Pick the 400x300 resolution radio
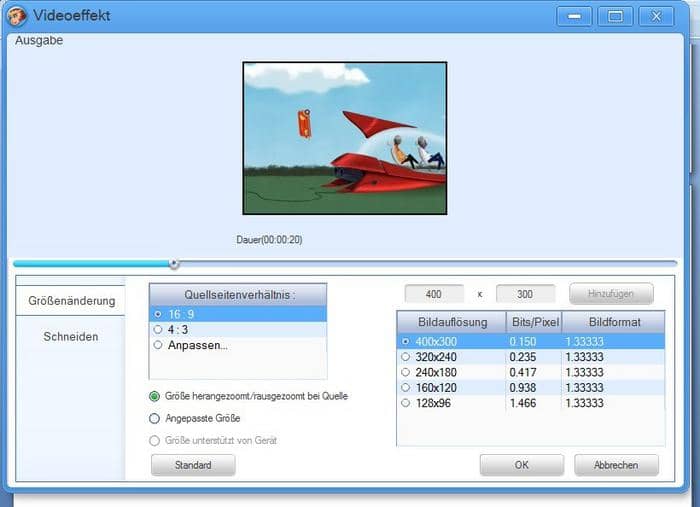The height and width of the screenshot is (507, 700). click(405, 341)
